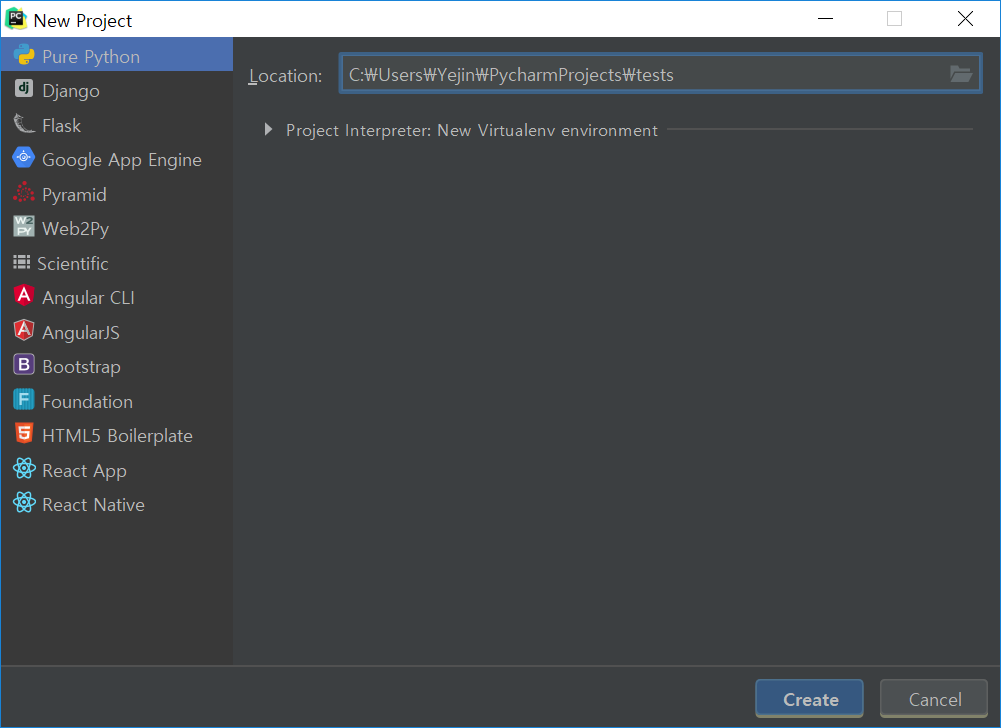1001x728 pixels.
Task: Click the PyCharm logo in title bar
Action: coord(16,19)
